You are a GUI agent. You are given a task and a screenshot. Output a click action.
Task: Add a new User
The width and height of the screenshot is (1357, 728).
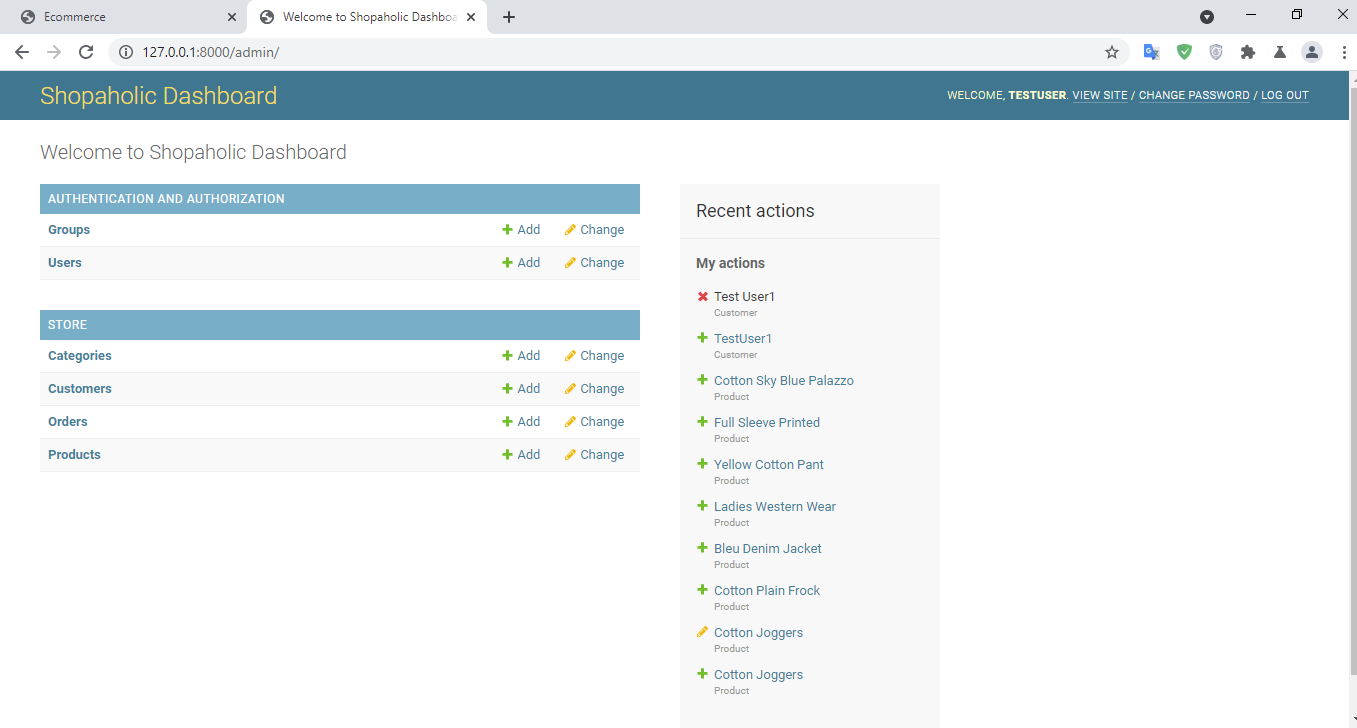click(x=521, y=263)
